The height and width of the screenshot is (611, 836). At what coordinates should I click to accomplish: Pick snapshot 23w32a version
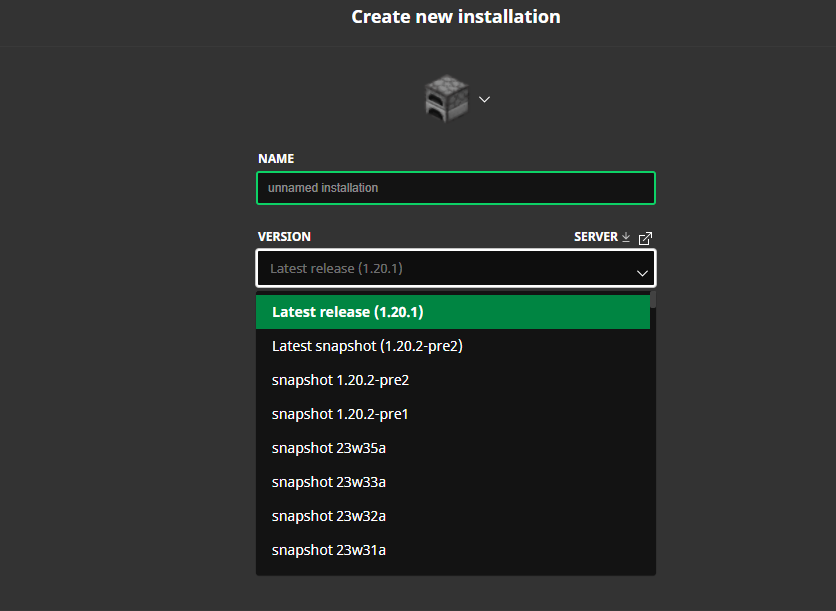tap(453, 516)
